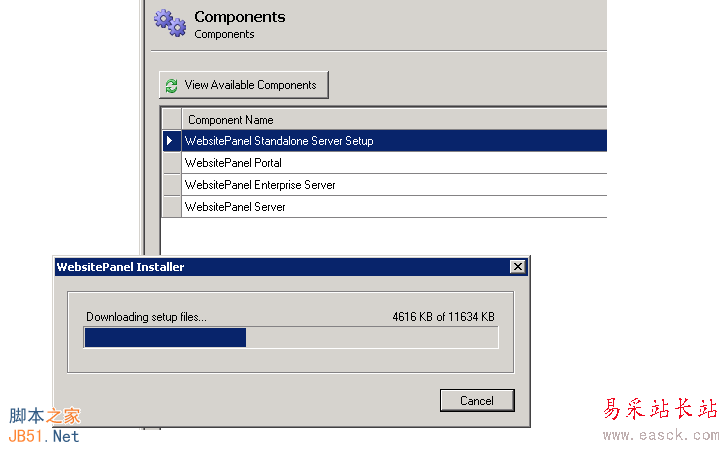Choose the WebsitePanel Enterprise Server row
This screenshot has width=720, height=450.
[x=260, y=185]
